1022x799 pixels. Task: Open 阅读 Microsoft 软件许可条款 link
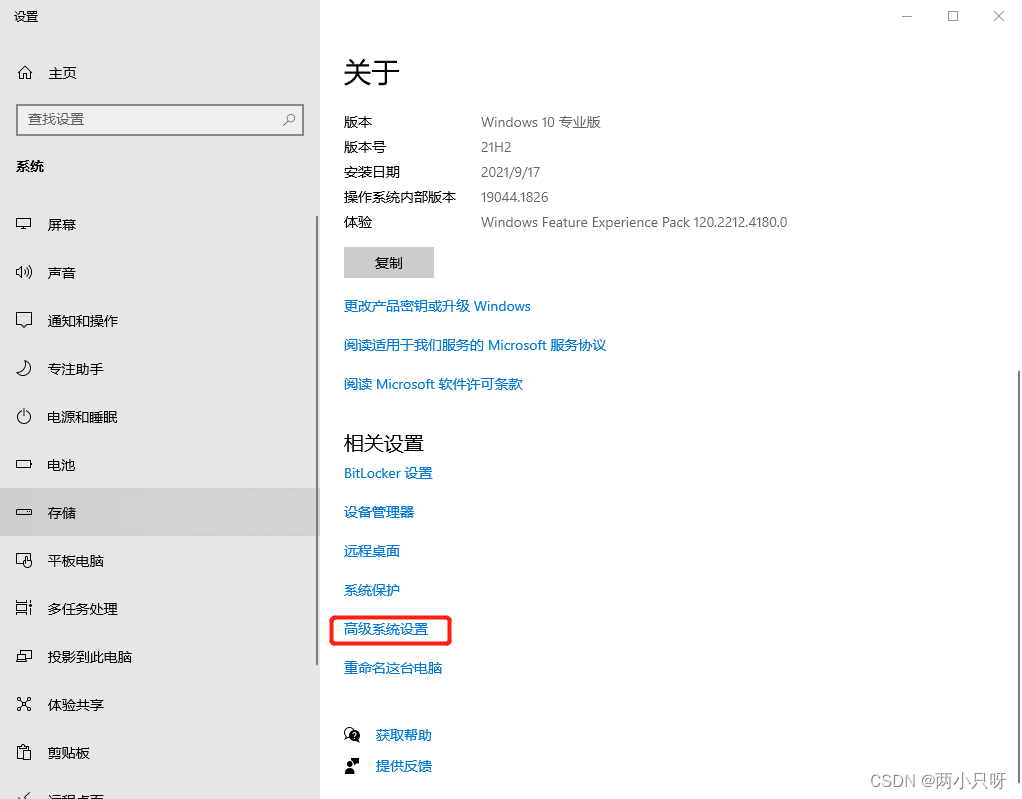coord(433,385)
